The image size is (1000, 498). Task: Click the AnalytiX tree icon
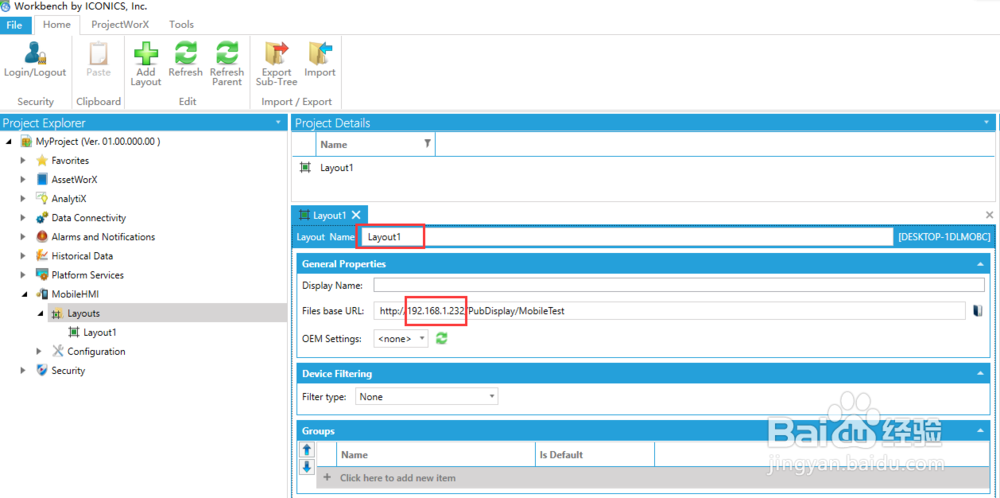[42, 198]
